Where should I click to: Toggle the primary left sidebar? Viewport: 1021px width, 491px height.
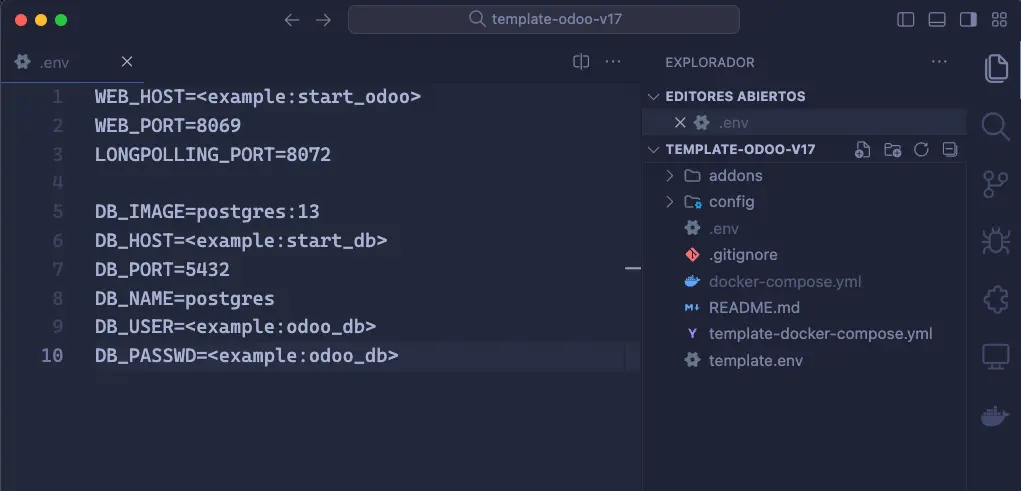(906, 20)
